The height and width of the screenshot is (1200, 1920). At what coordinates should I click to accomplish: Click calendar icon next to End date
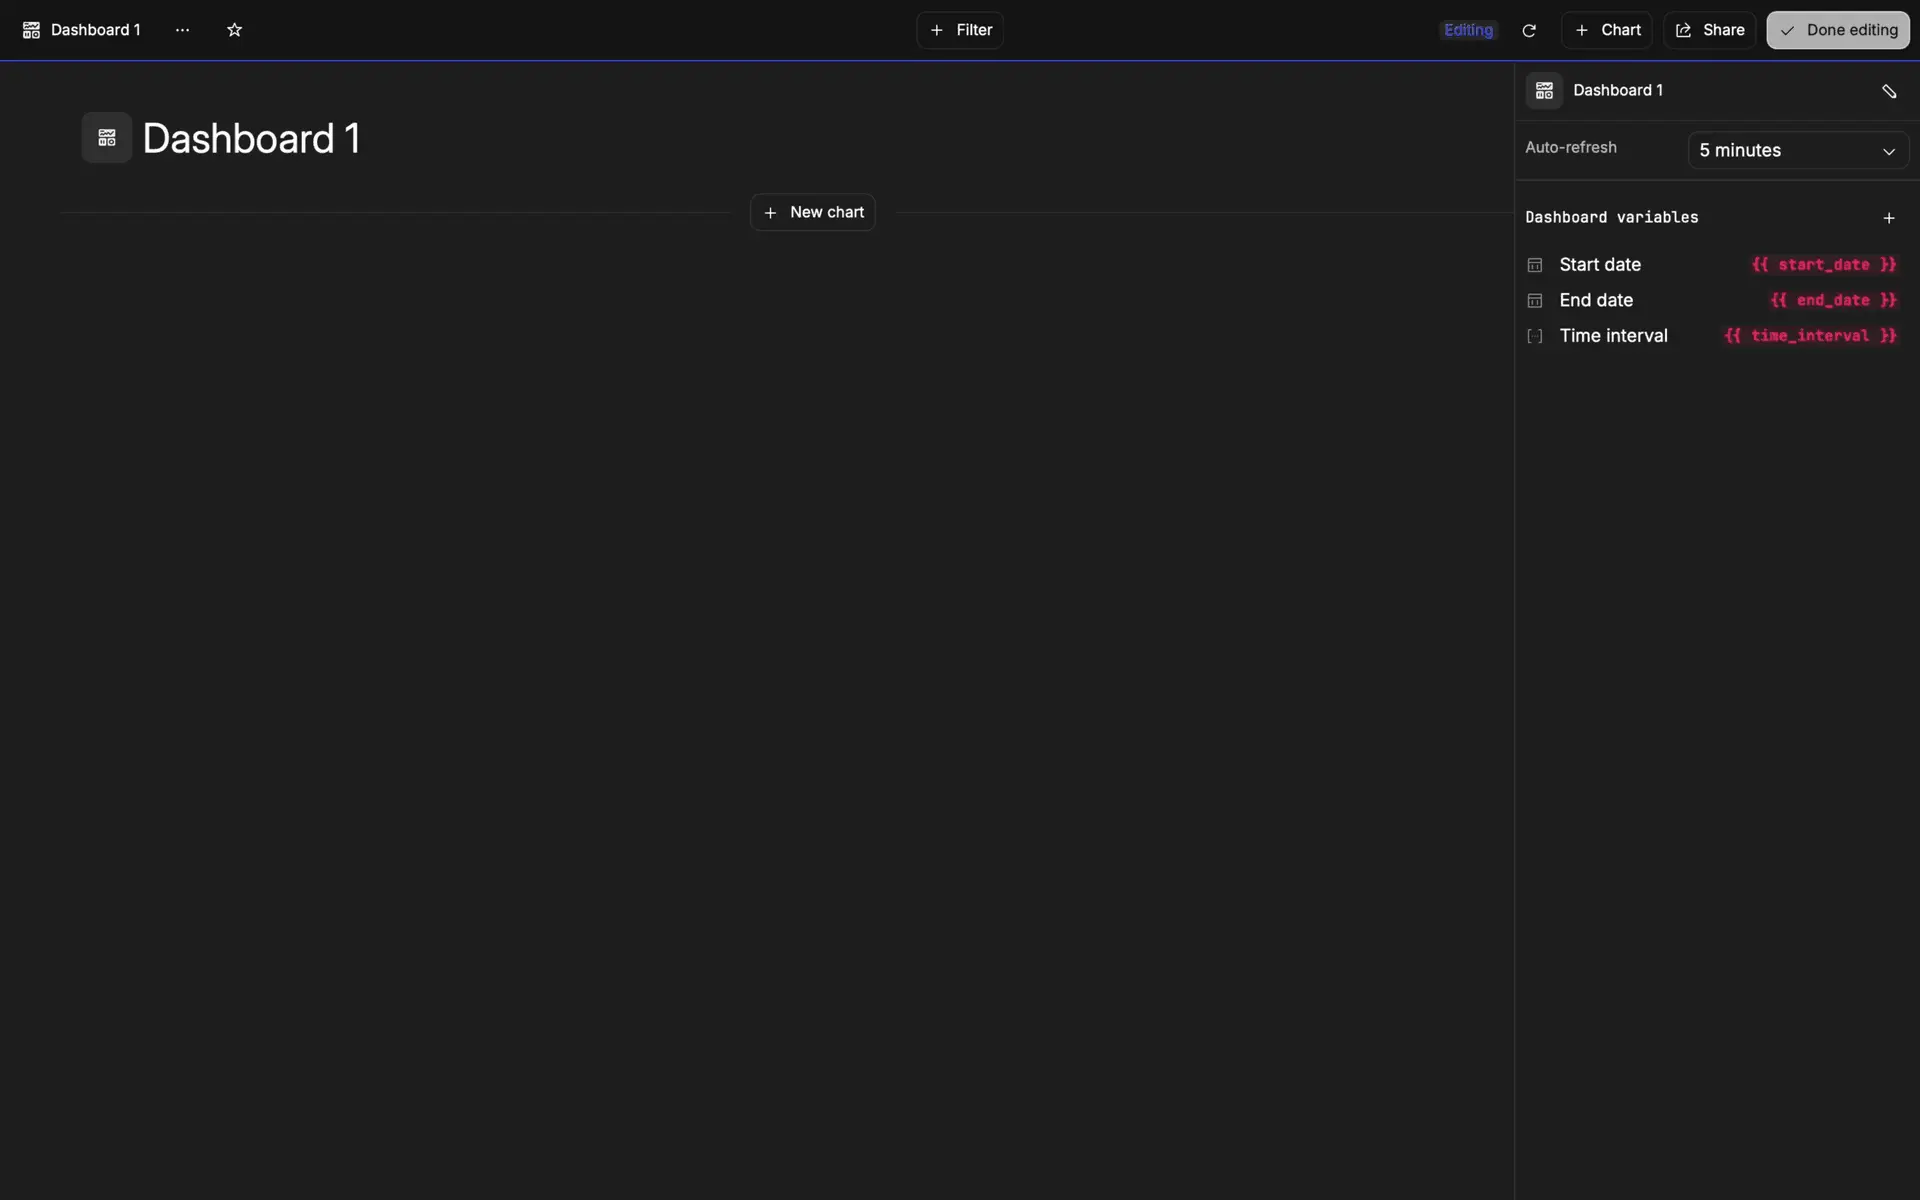pos(1535,301)
